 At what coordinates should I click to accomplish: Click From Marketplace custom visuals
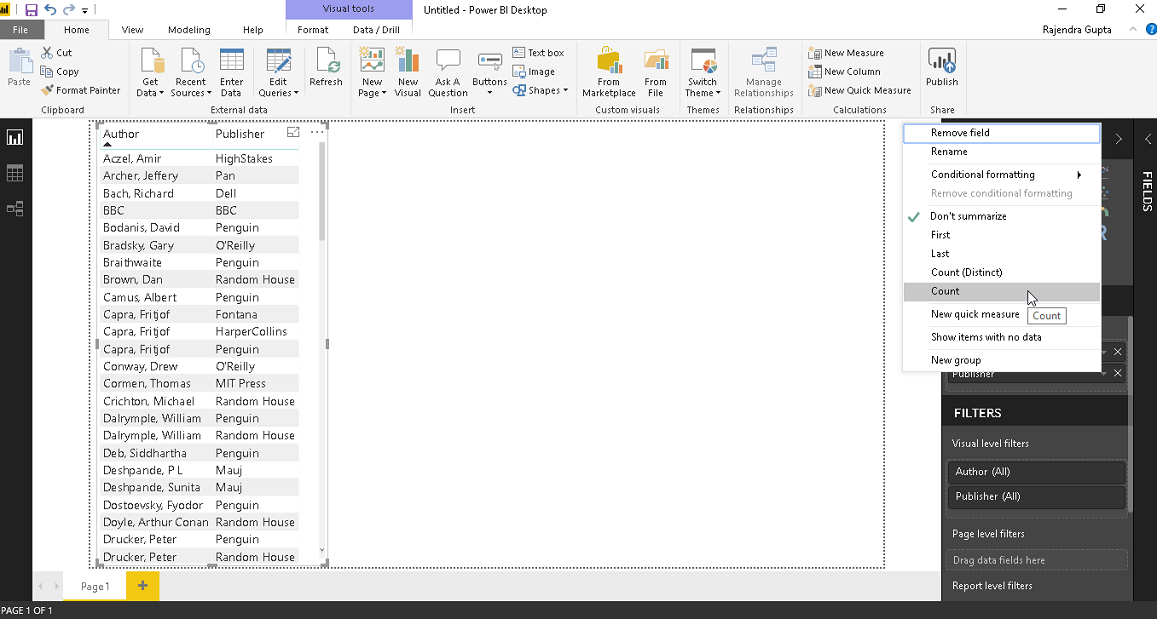tap(609, 72)
